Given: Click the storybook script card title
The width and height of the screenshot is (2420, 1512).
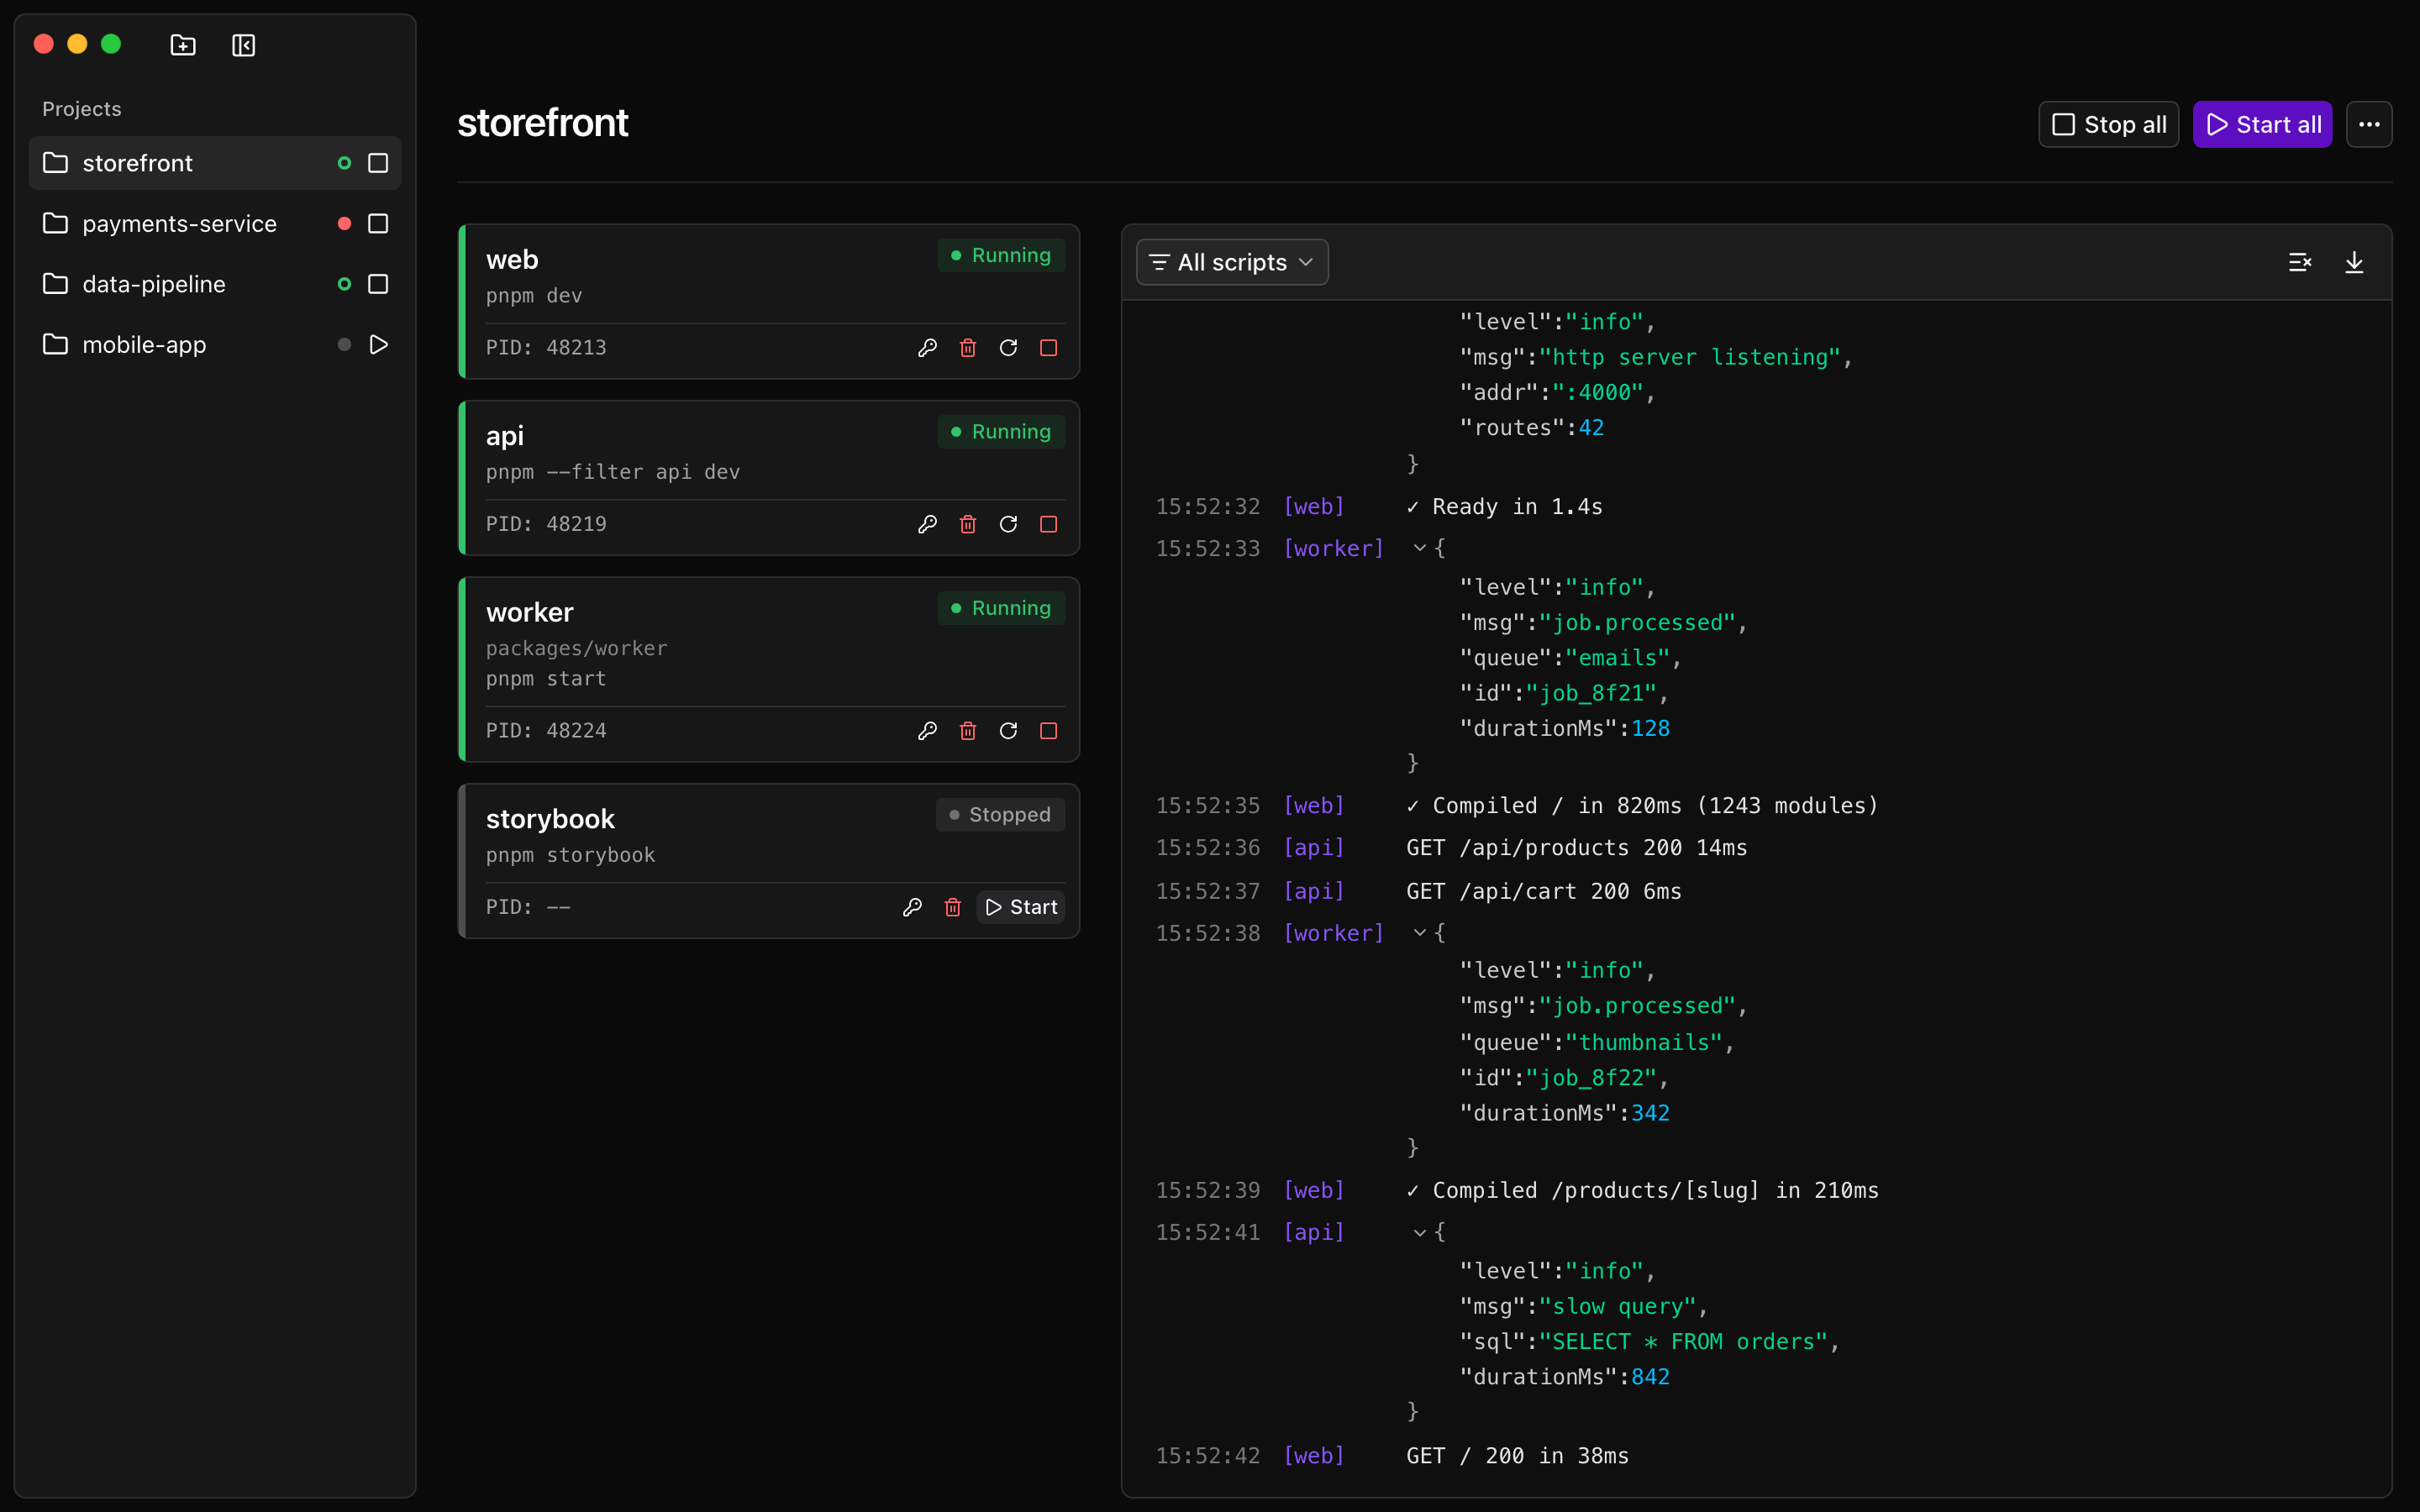Looking at the screenshot, I should pos(550,819).
